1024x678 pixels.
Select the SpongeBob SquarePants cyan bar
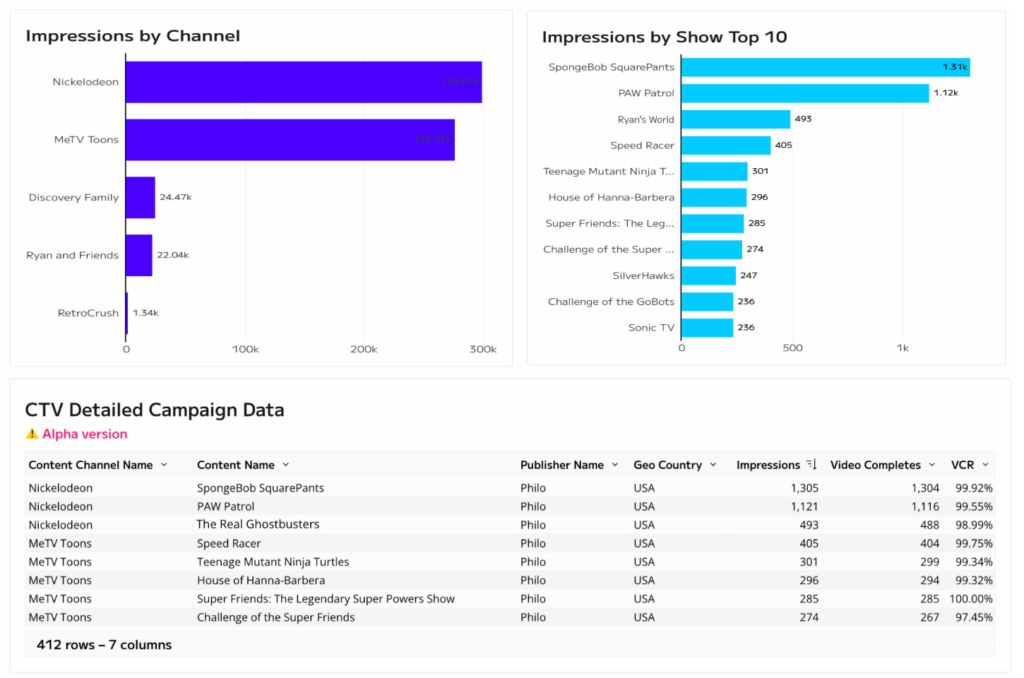tap(825, 67)
